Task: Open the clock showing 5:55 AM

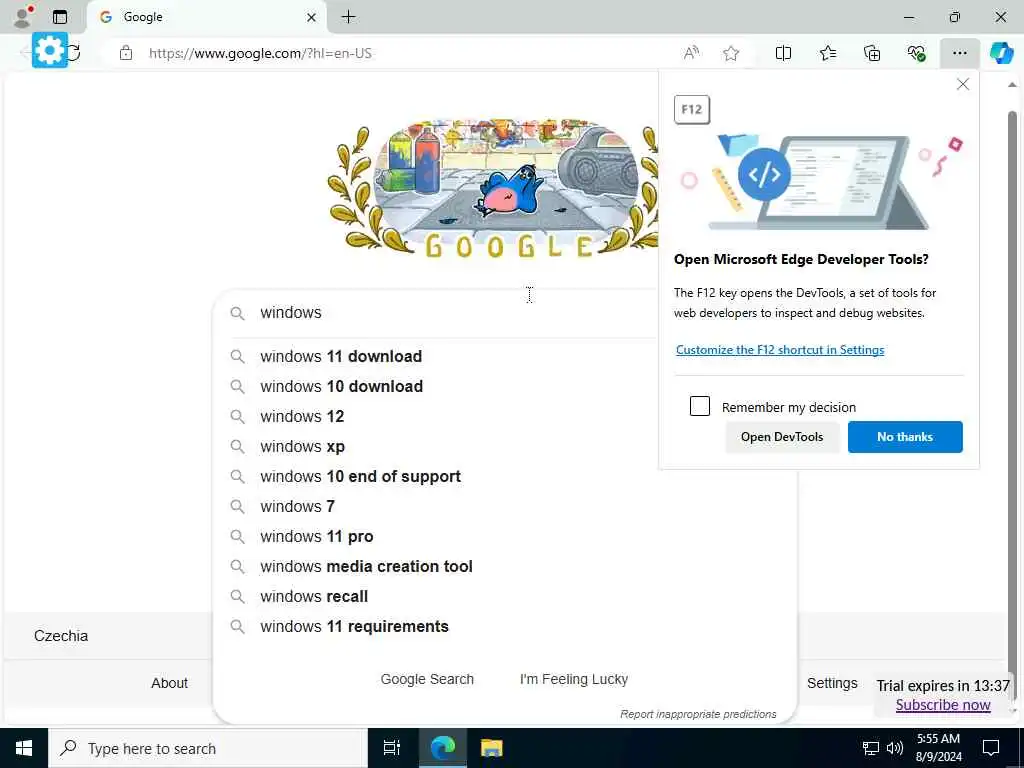Action: tap(938, 748)
